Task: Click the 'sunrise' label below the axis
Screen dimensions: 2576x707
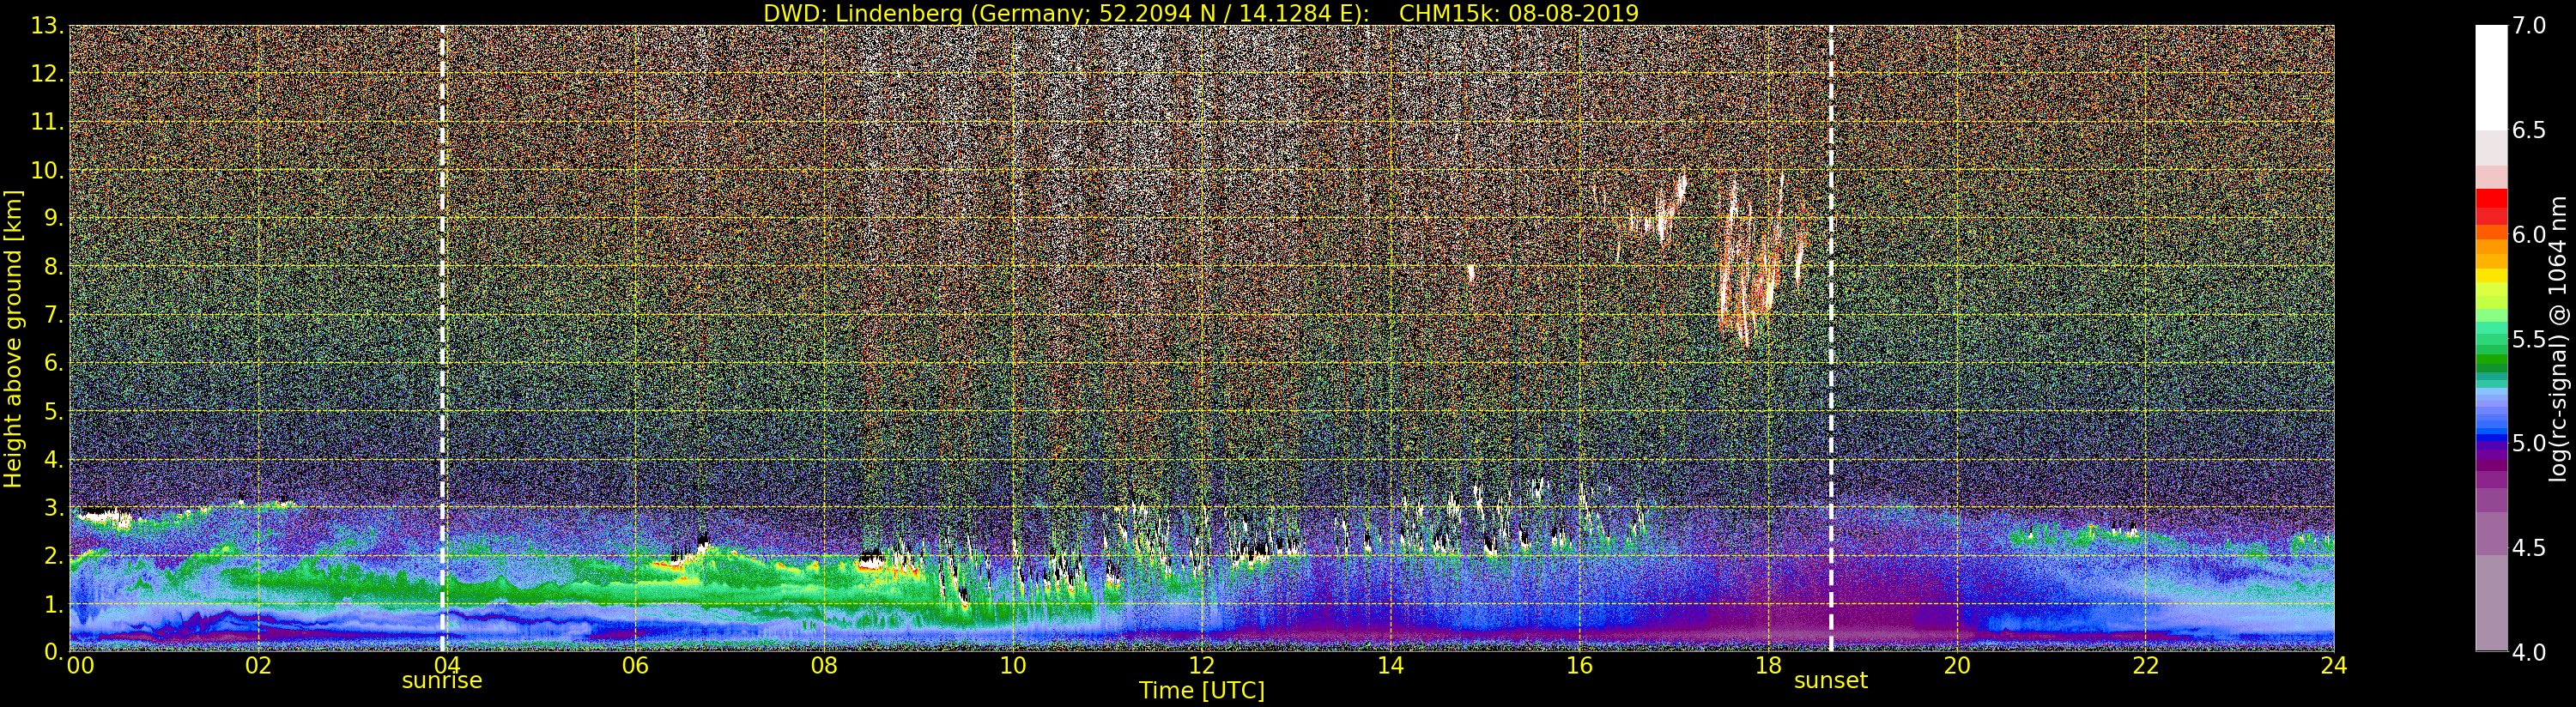Action: pos(442,681)
